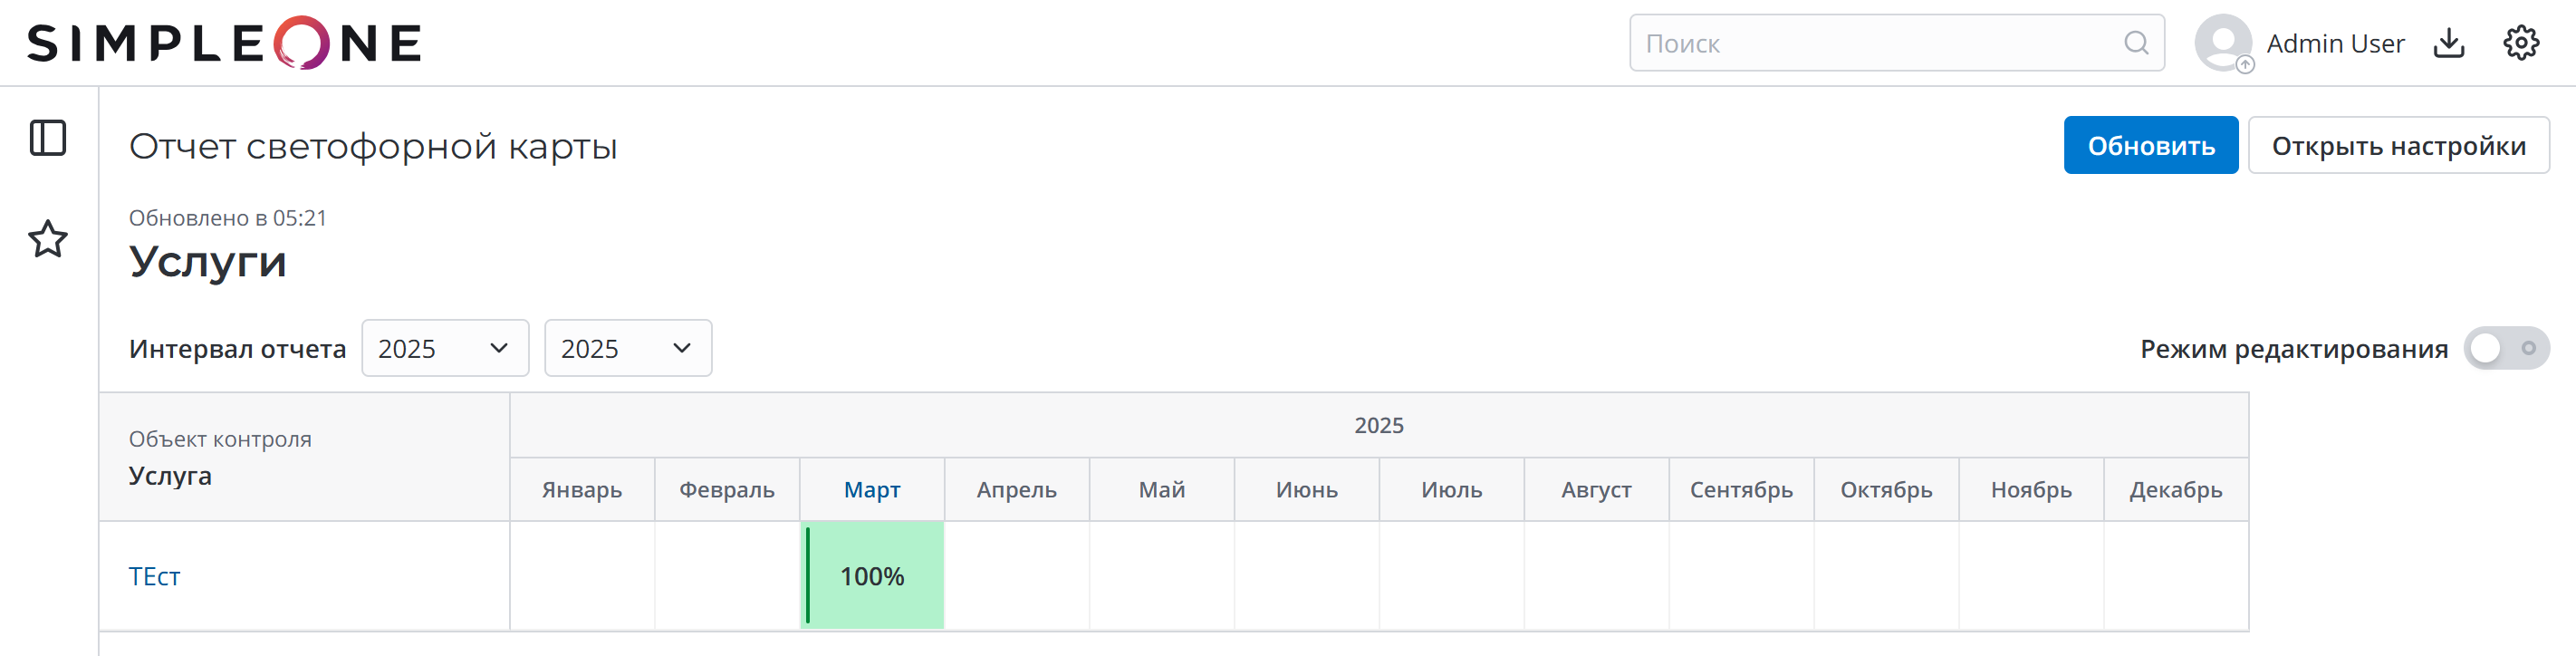Click the favorites star icon
The height and width of the screenshot is (656, 2576).
click(48, 239)
